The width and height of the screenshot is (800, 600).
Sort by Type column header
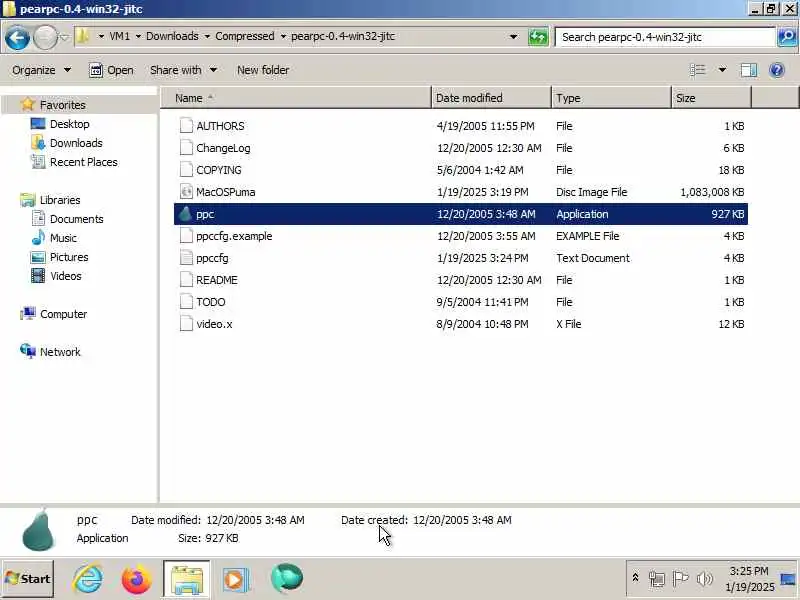click(x=611, y=98)
